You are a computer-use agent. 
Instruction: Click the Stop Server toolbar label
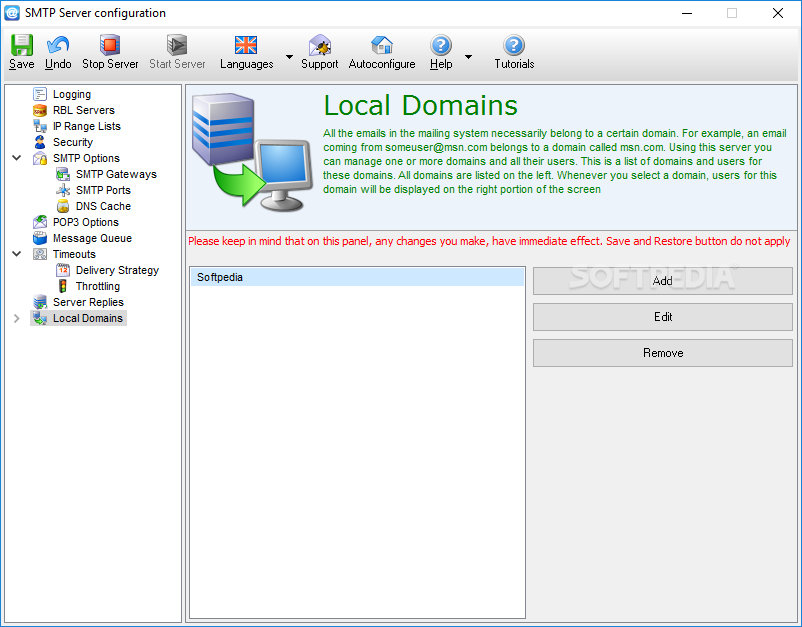tap(110, 64)
